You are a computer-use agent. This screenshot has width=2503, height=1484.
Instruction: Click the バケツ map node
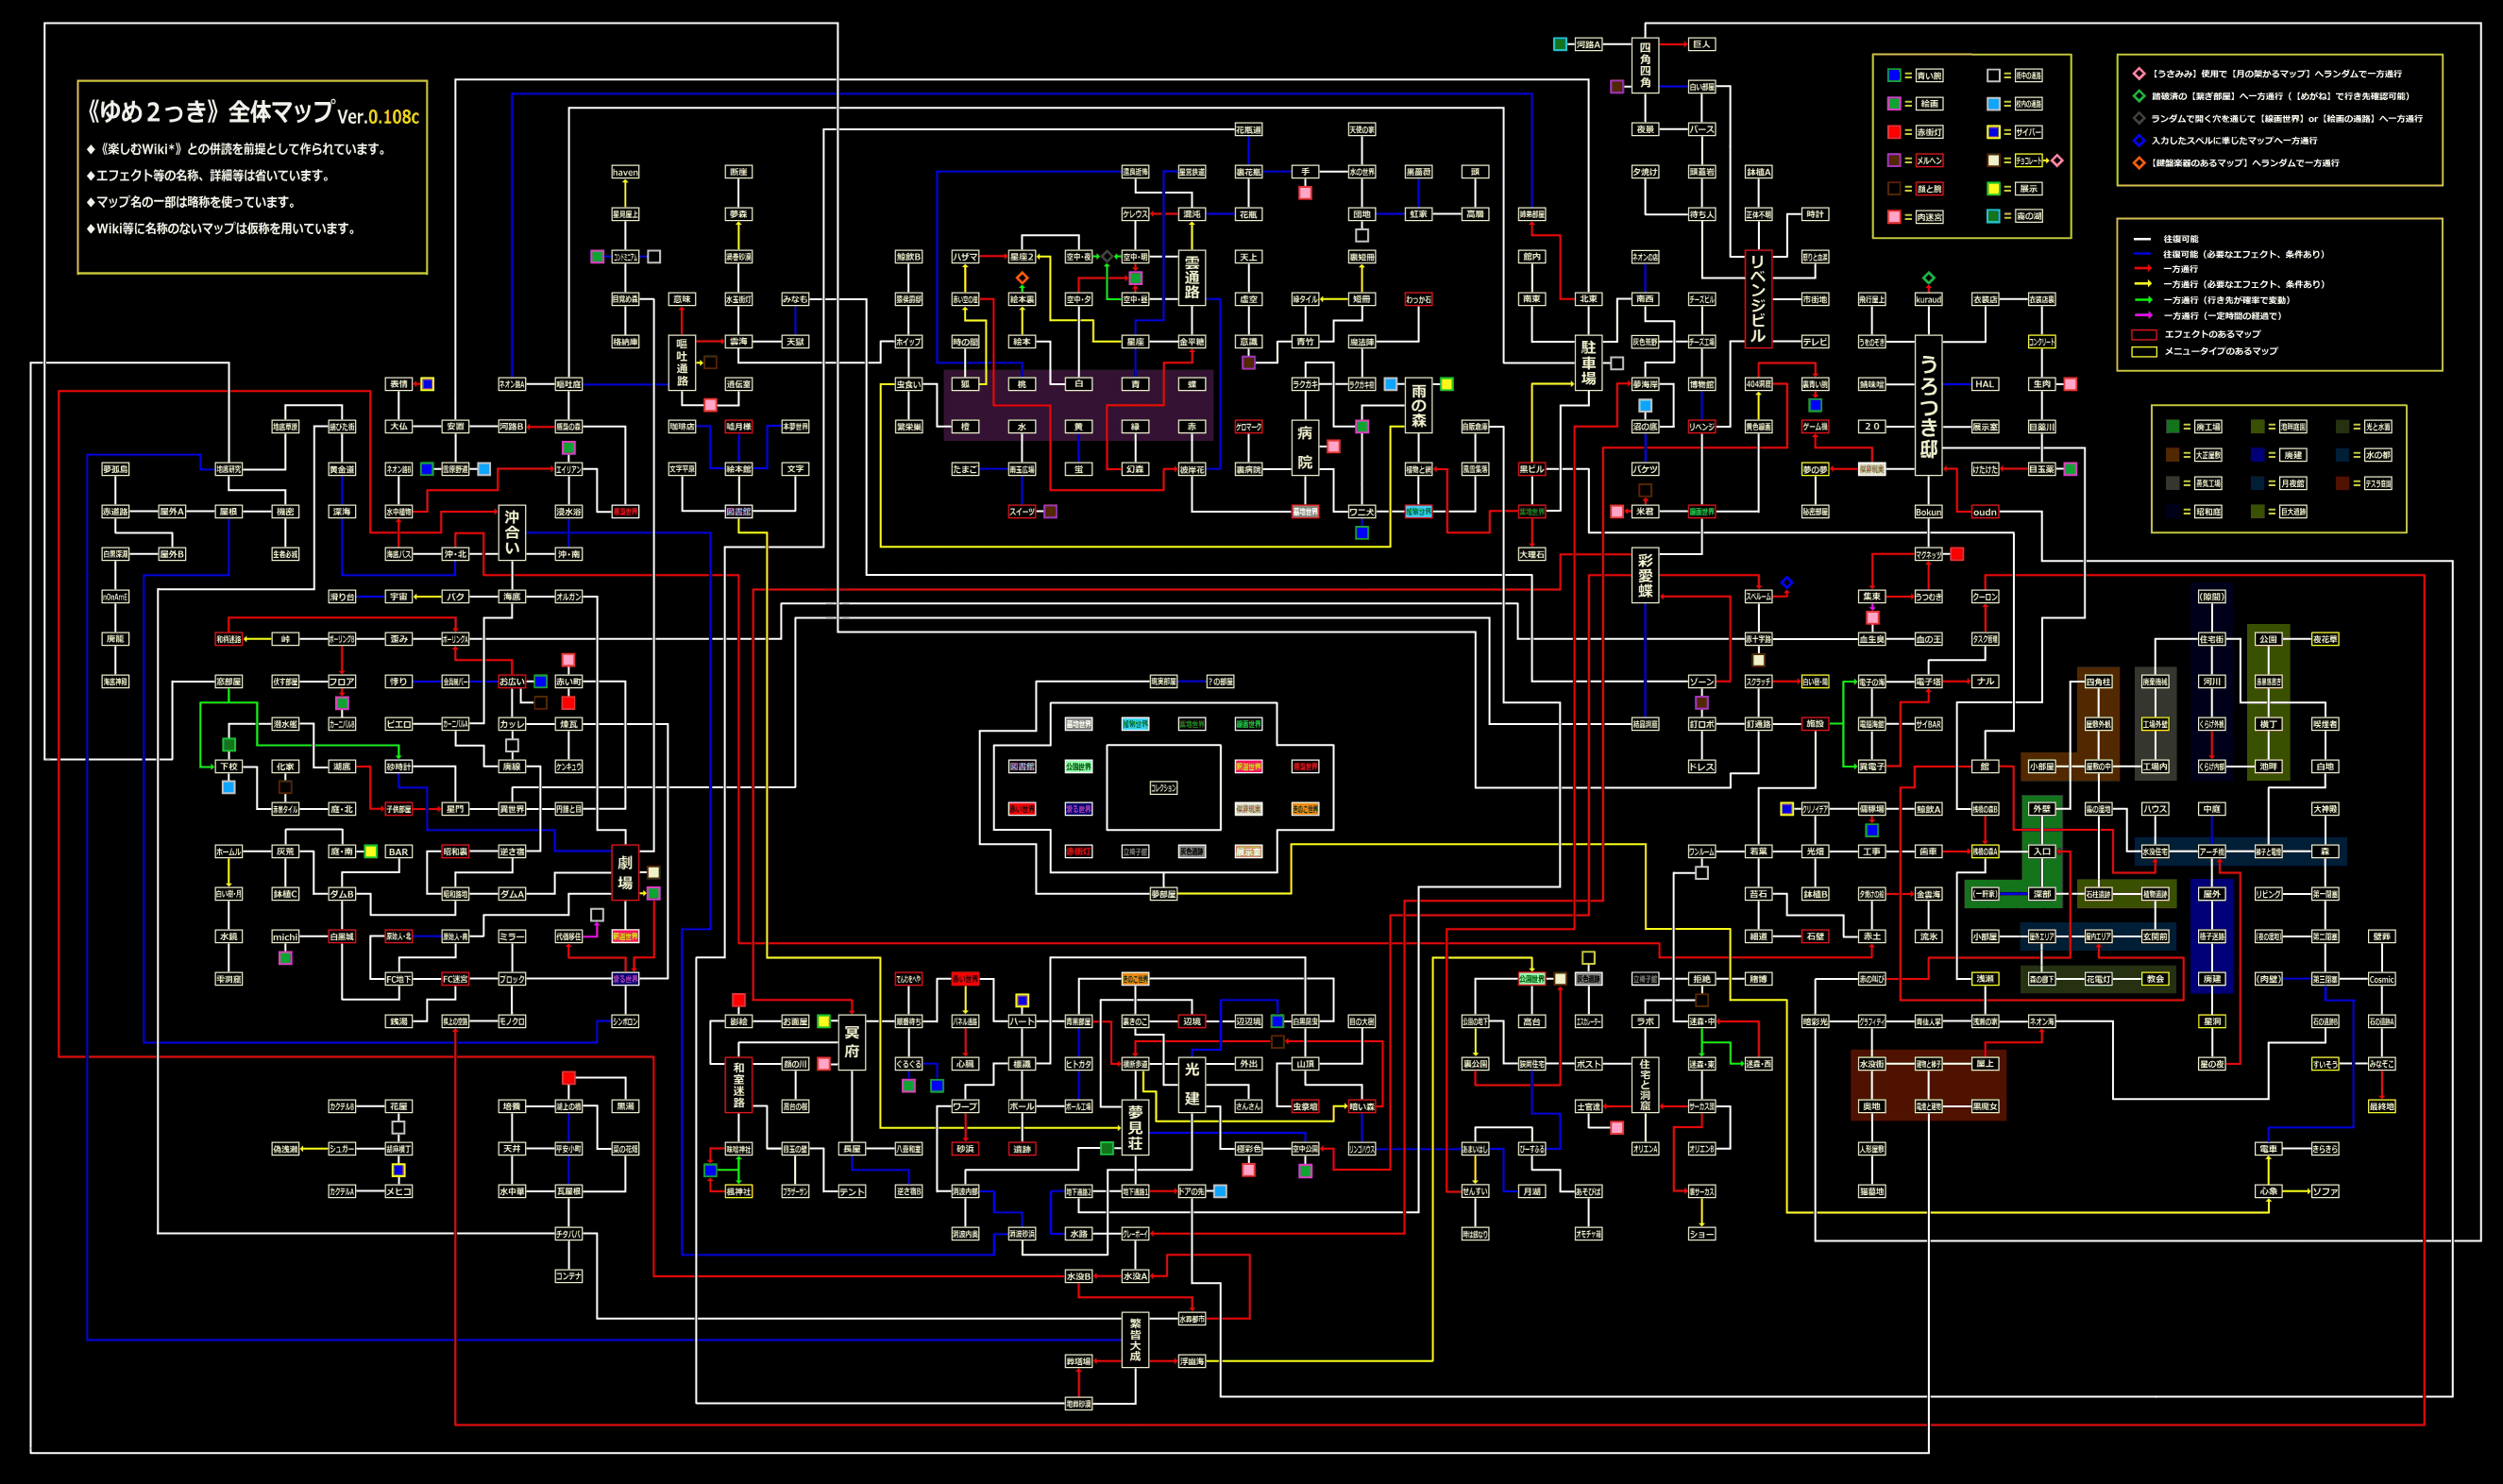pyautogui.click(x=1645, y=469)
